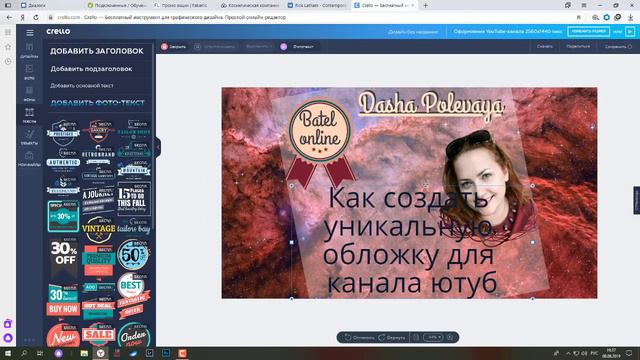Image resolution: width=640 pixels, height=360 pixels.
Task: Open the zoom percentage dropdown
Action: pyautogui.click(x=433, y=338)
